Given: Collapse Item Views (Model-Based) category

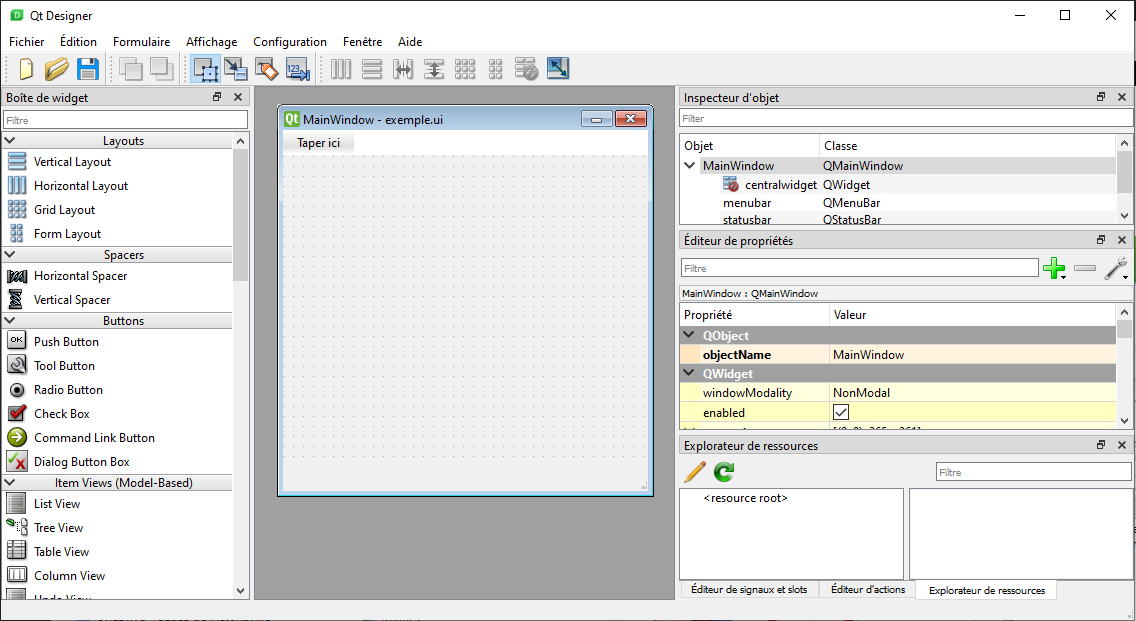Looking at the screenshot, I should 10,483.
